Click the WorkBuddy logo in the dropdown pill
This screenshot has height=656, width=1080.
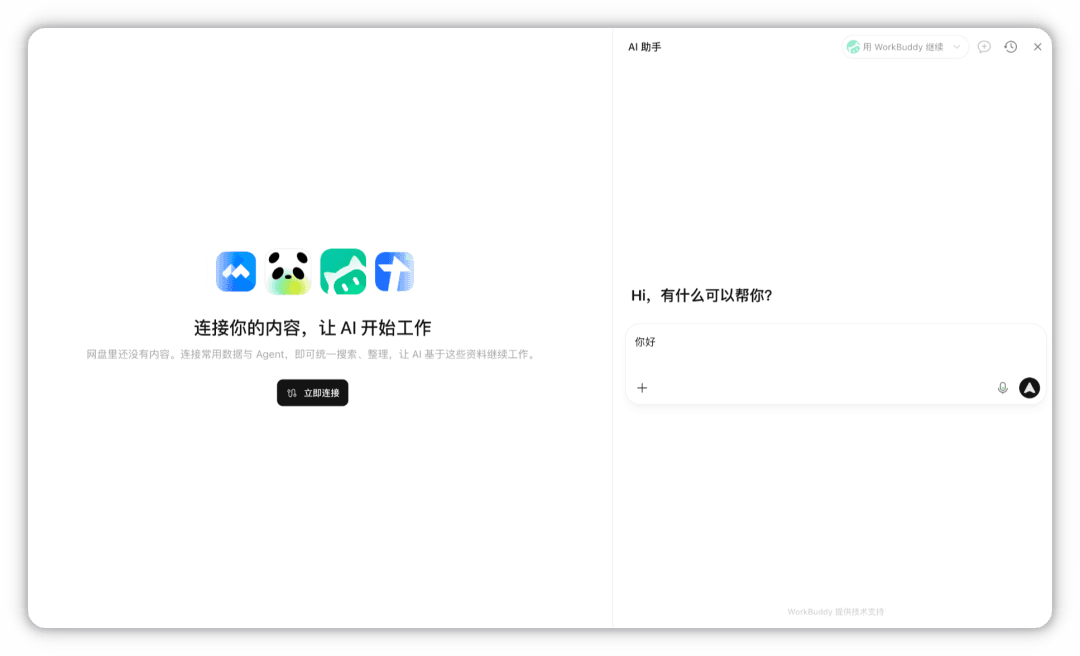[853, 47]
